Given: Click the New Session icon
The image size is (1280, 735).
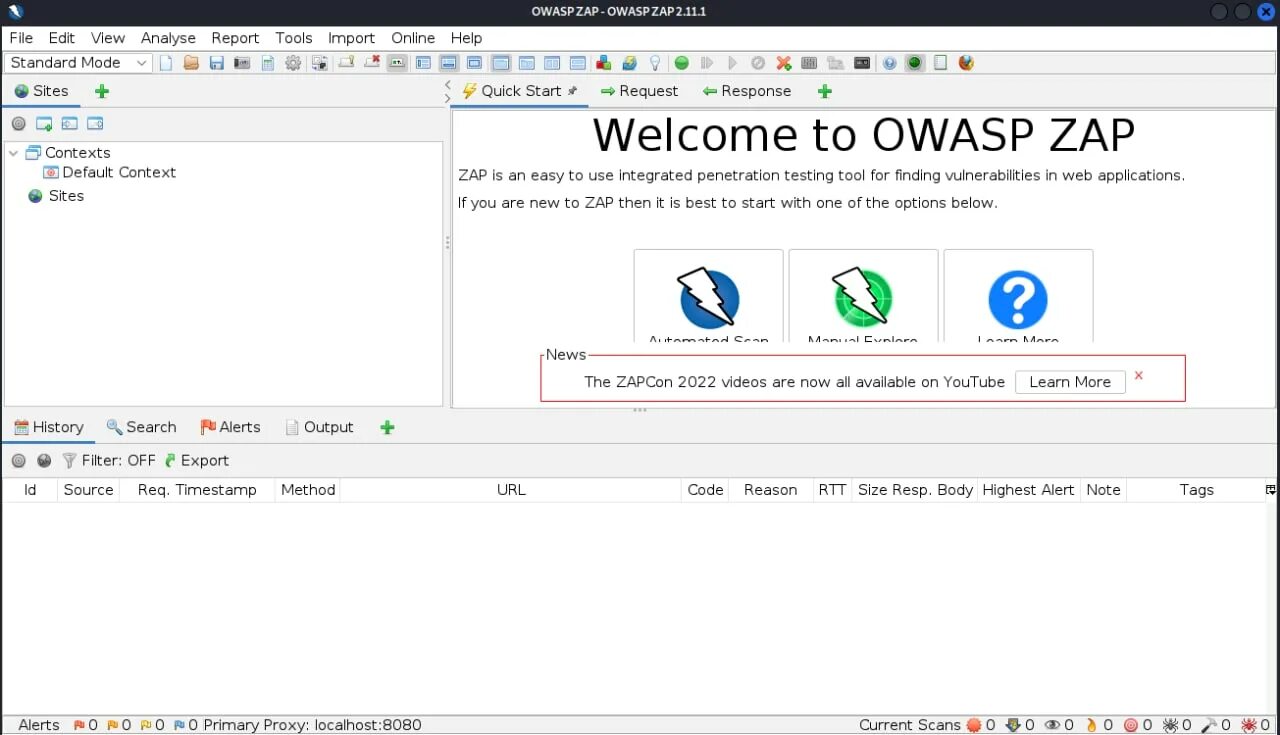Looking at the screenshot, I should [164, 63].
